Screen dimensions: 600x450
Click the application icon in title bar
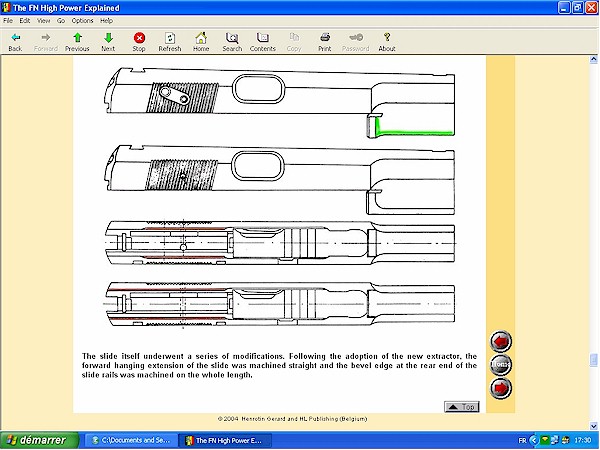pos(6,7)
